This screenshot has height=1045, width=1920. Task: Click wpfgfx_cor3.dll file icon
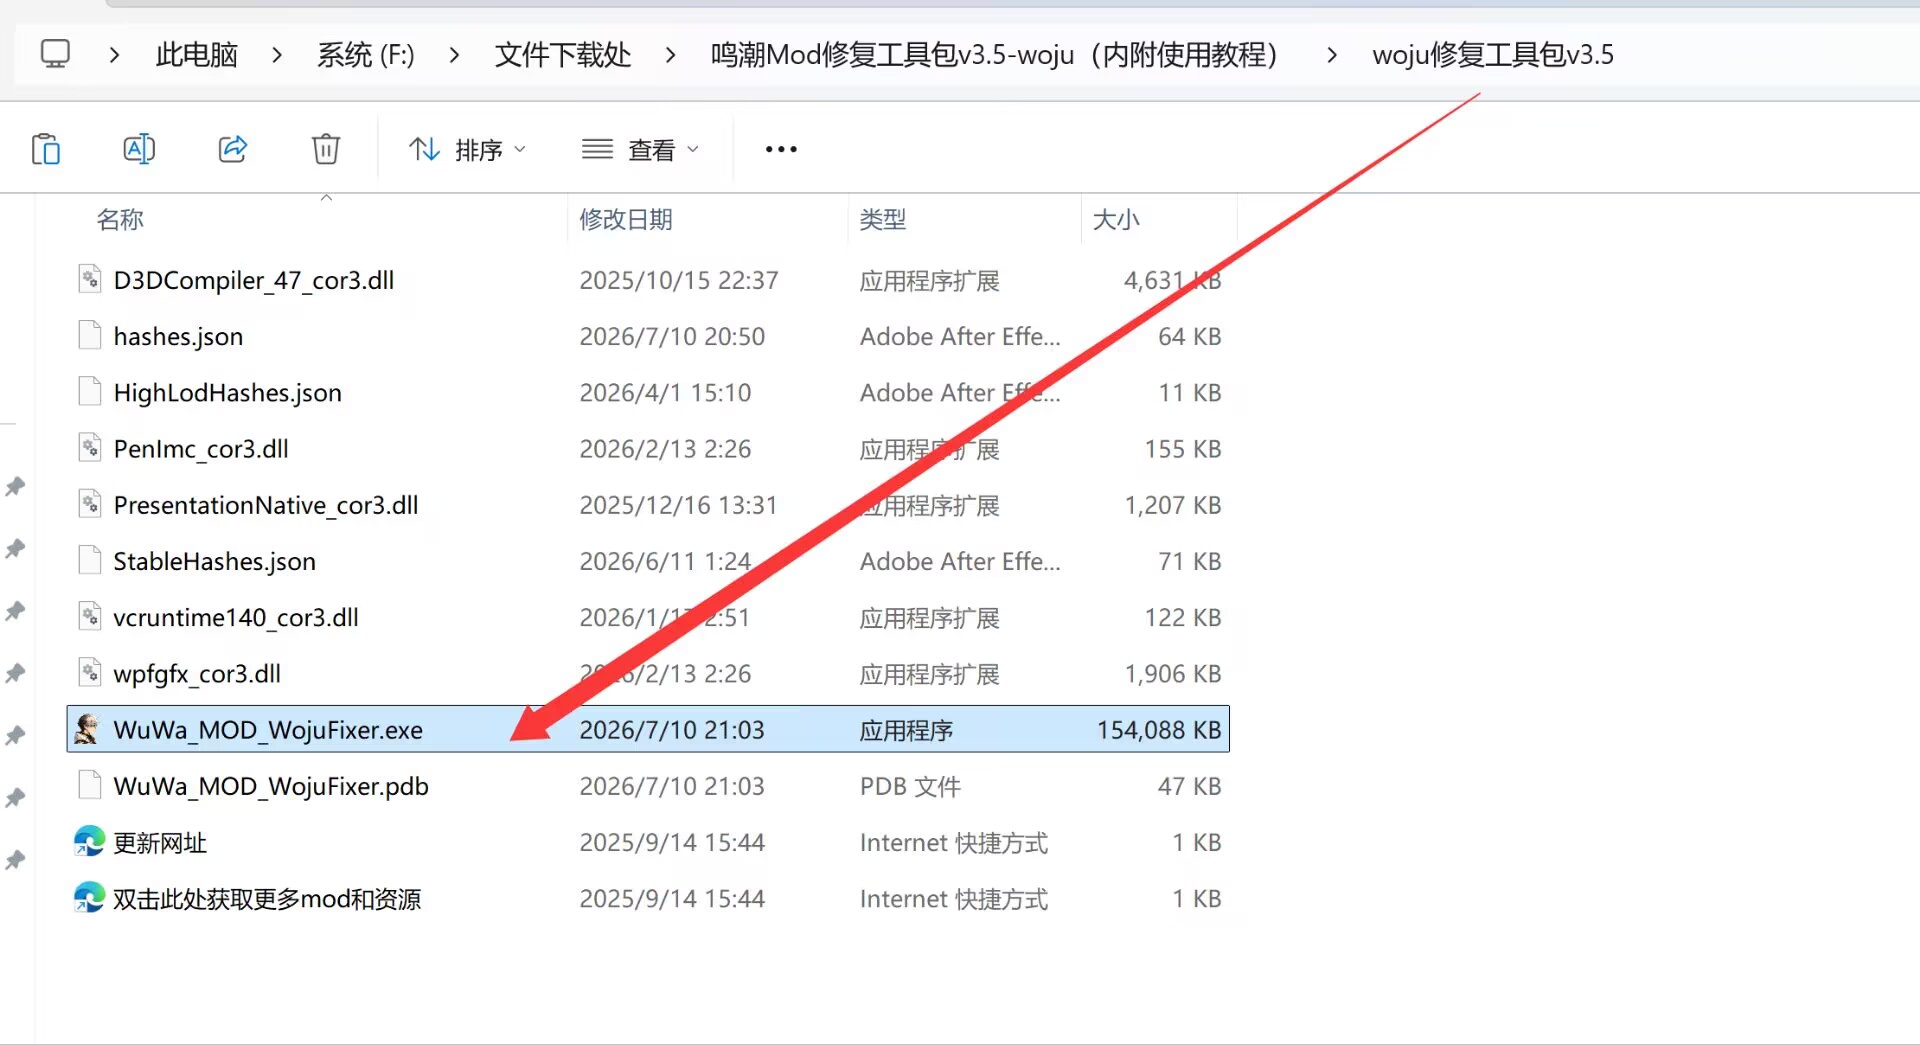(90, 672)
